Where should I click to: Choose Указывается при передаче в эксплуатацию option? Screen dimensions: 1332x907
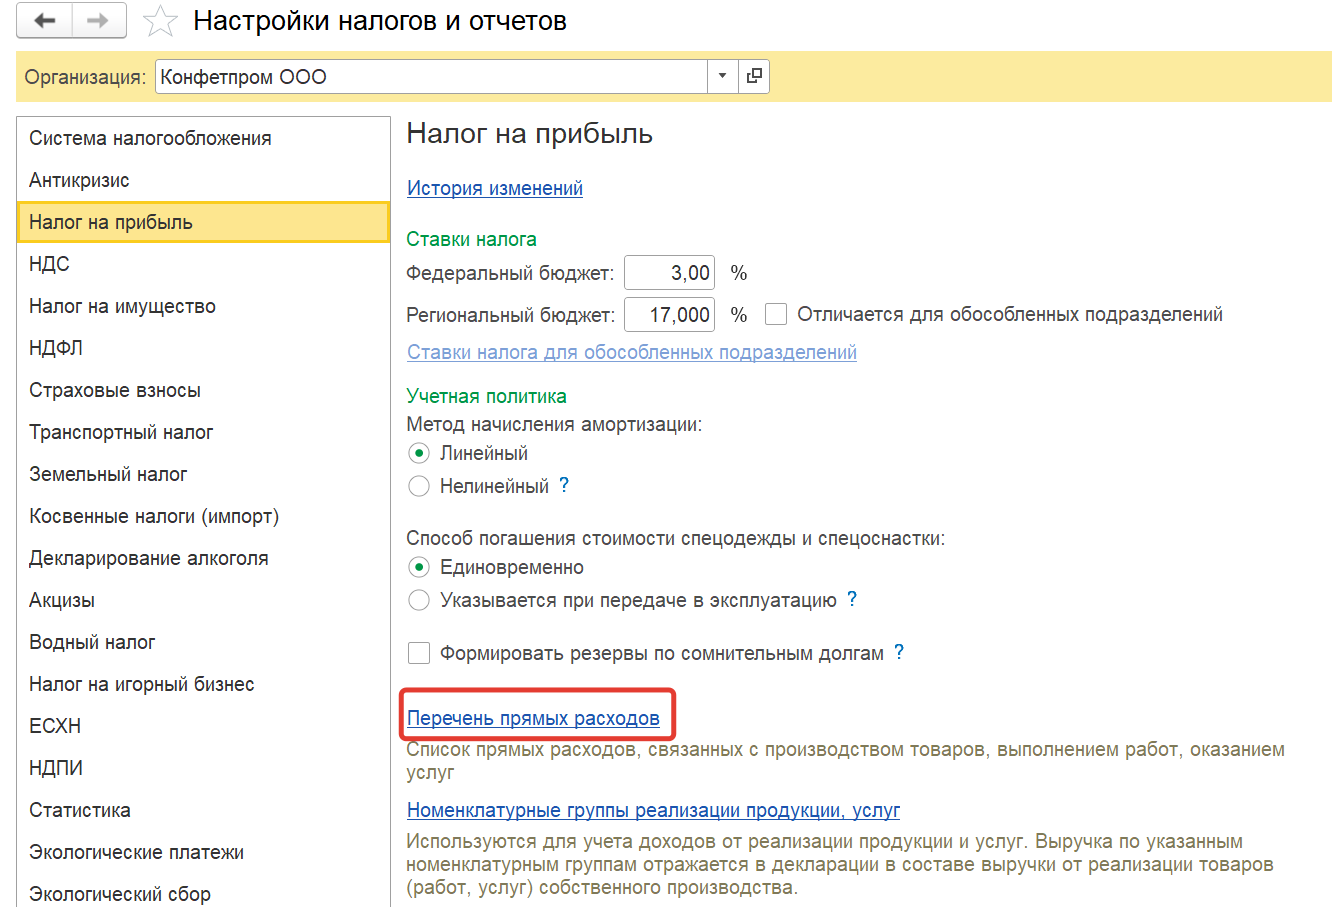(x=419, y=600)
